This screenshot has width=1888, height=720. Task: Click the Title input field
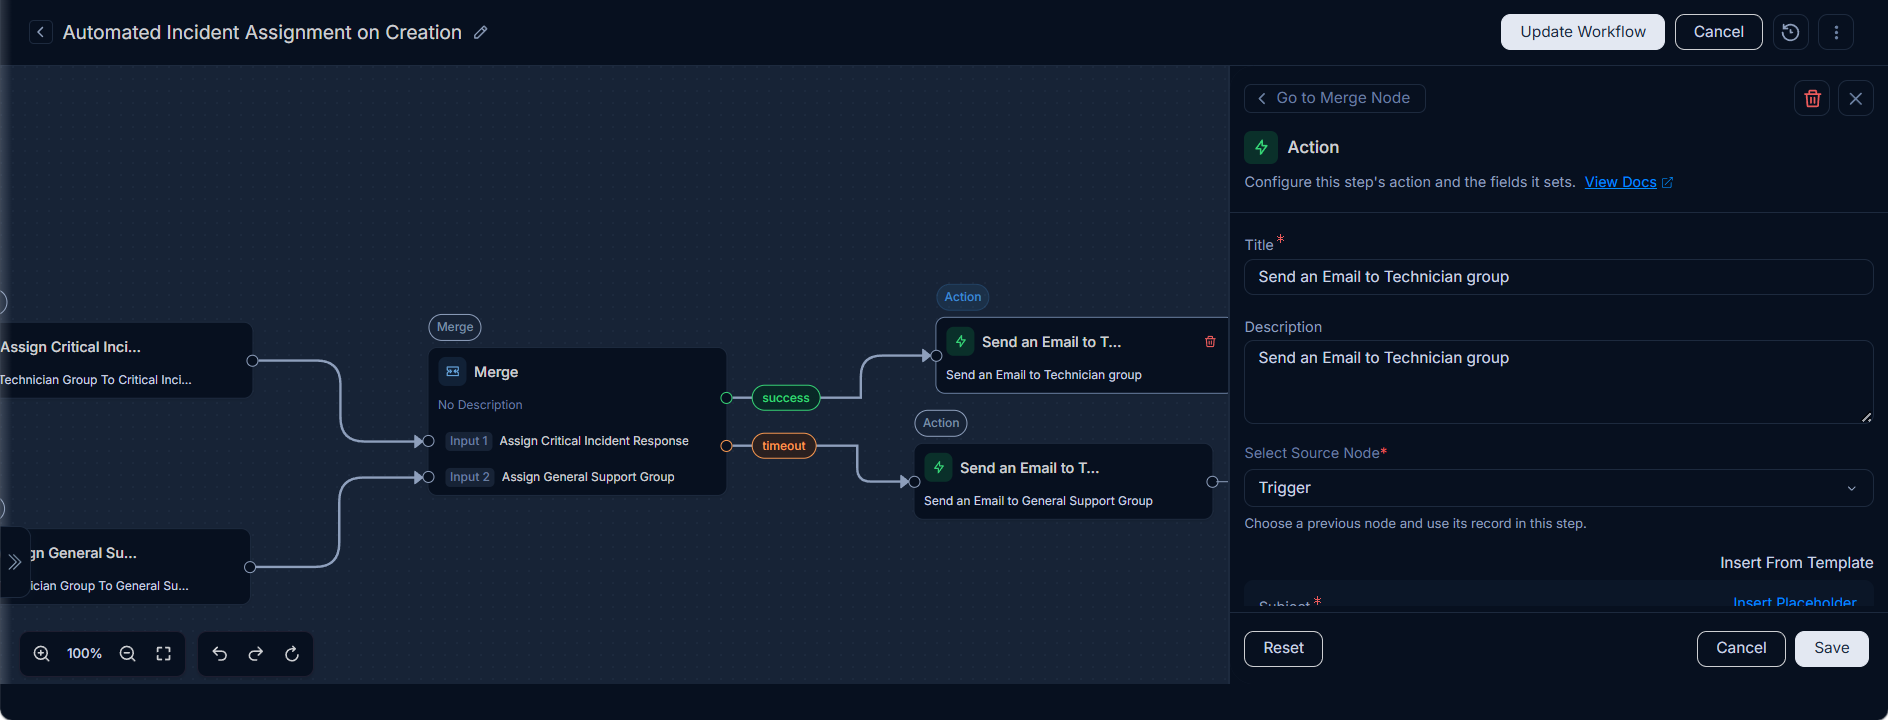[1558, 277]
